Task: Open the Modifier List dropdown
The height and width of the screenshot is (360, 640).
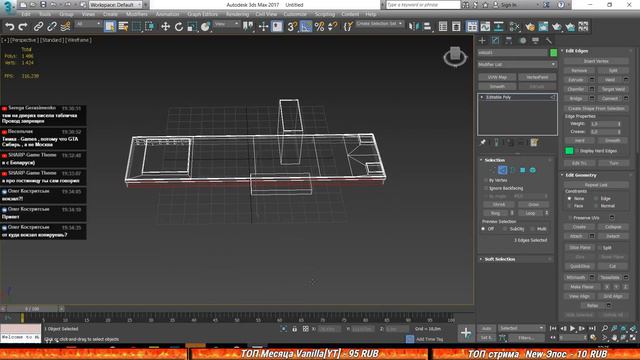Action: tap(517, 64)
